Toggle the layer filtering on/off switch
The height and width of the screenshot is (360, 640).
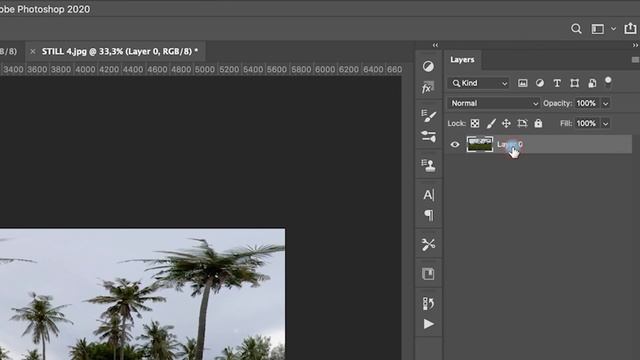[x=608, y=82]
